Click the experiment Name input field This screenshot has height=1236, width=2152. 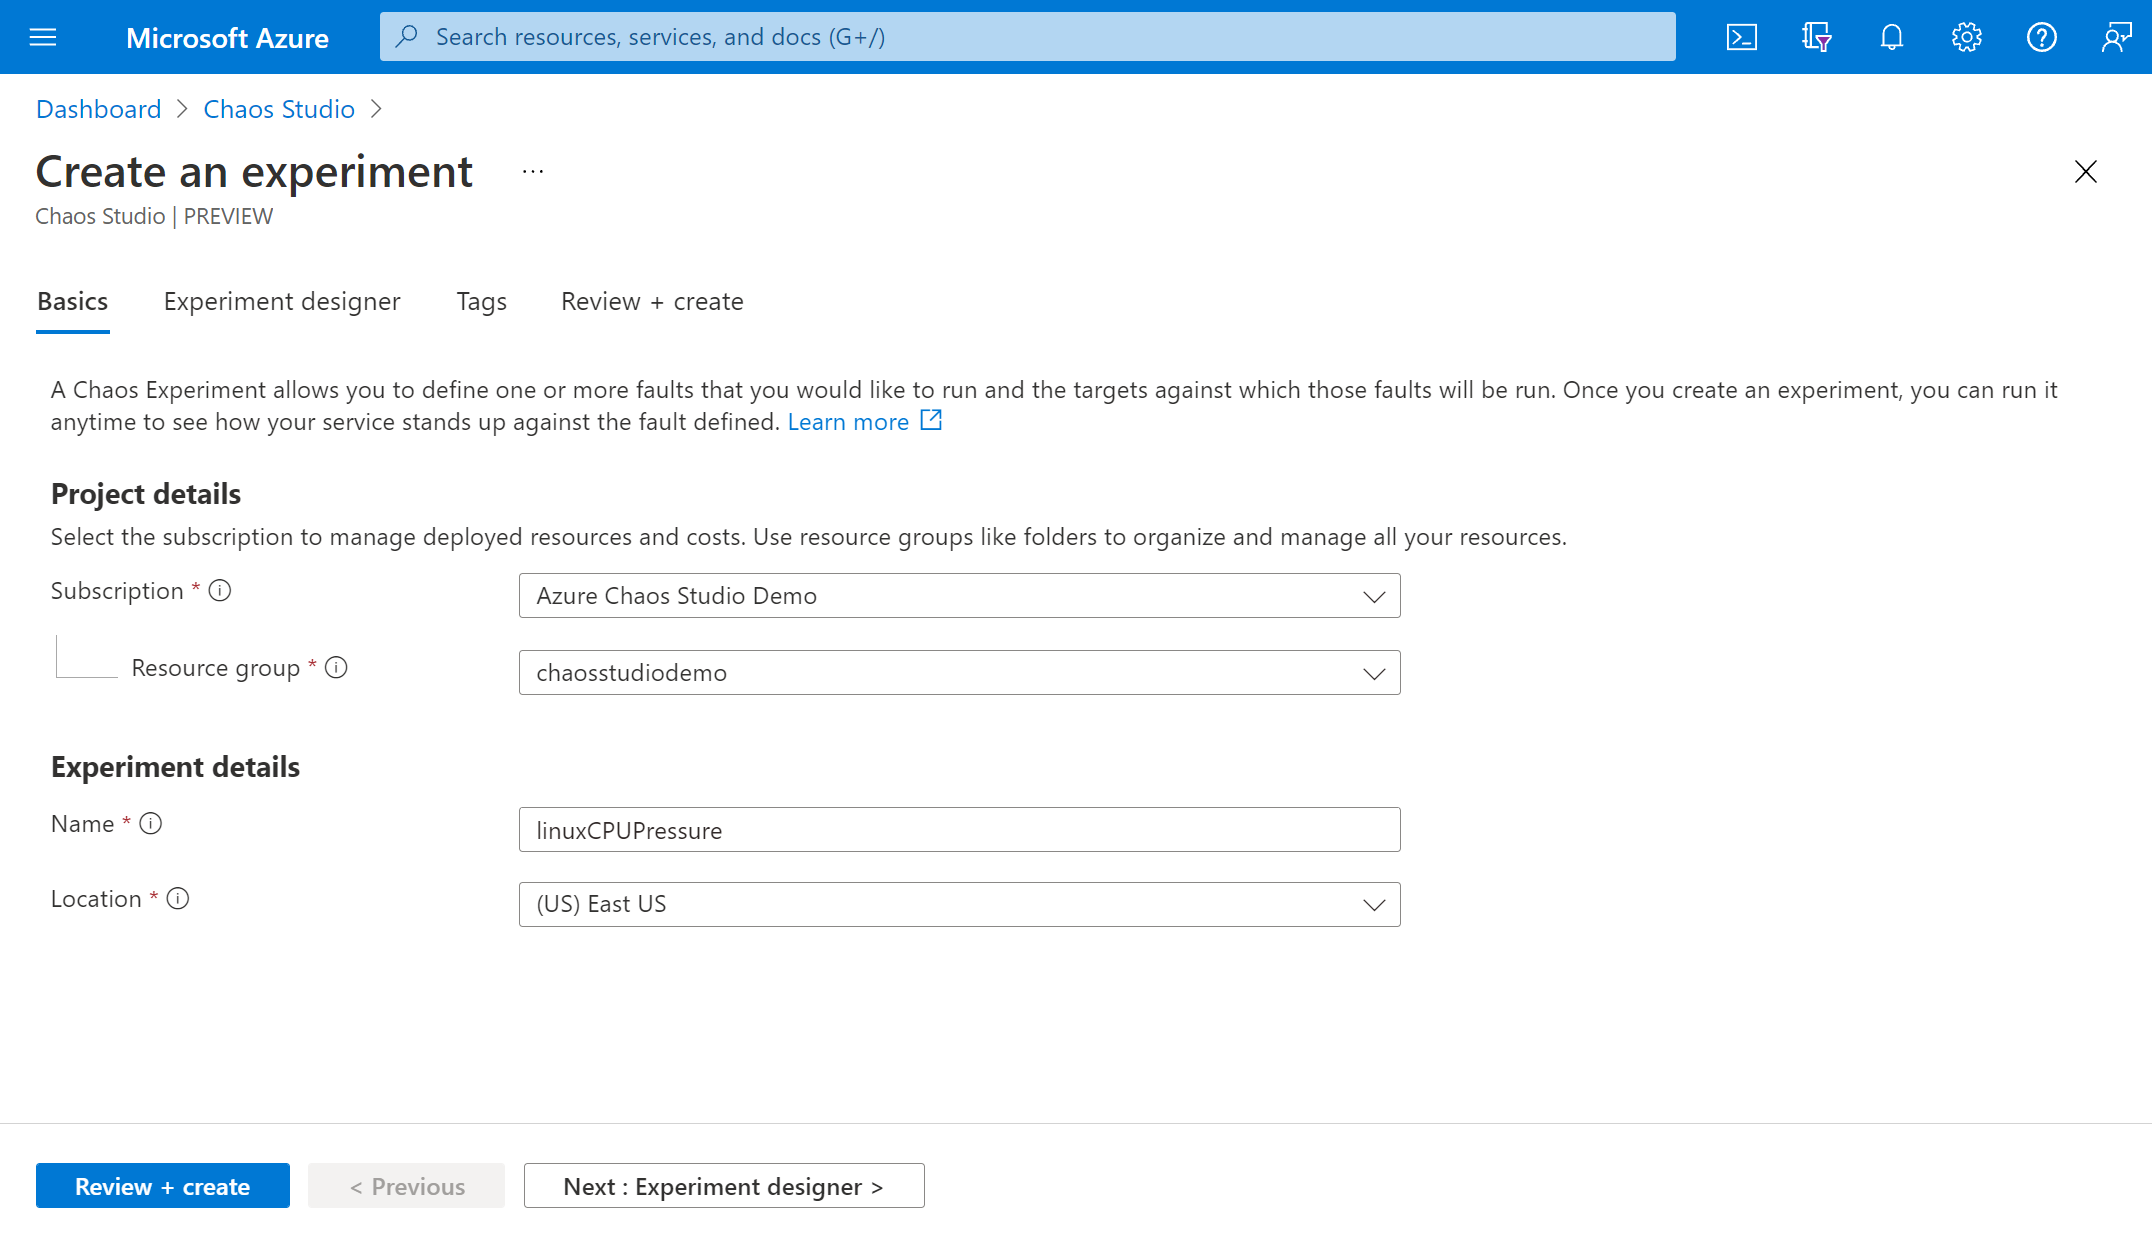point(959,828)
